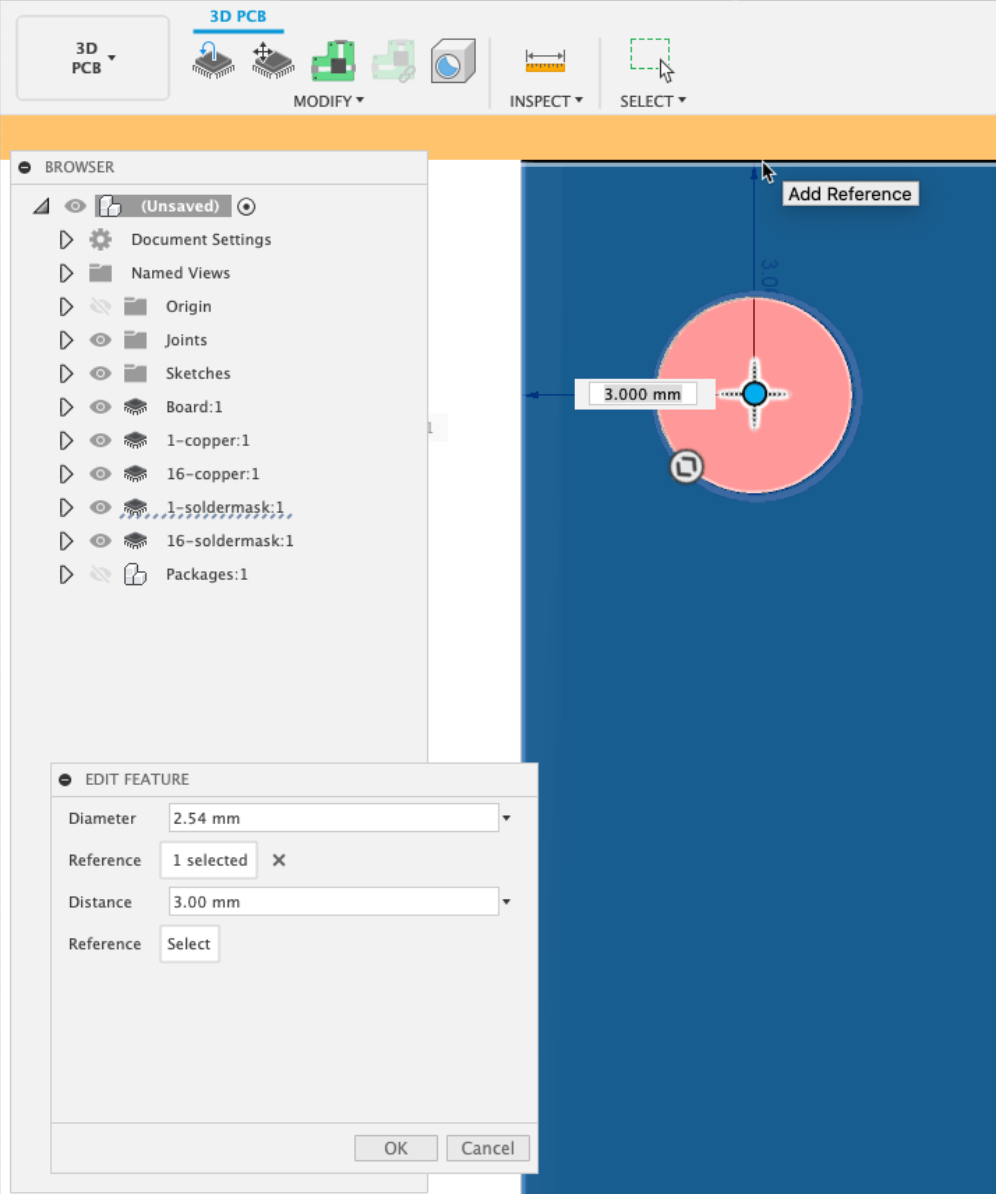Collapse the root (Unsaved) tree node
The width and height of the screenshot is (996, 1194).
click(41, 206)
